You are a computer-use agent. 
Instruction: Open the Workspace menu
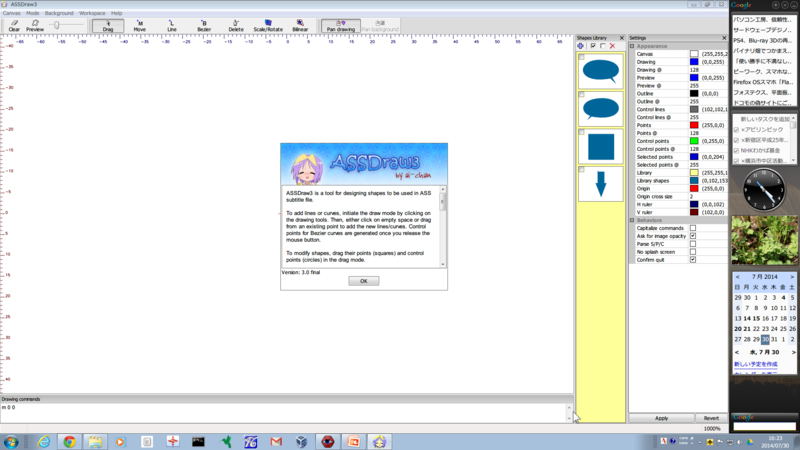pos(92,13)
